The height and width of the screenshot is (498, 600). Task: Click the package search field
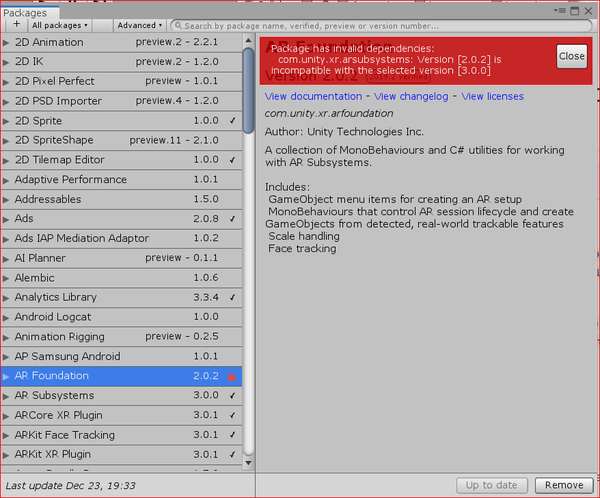coord(381,26)
